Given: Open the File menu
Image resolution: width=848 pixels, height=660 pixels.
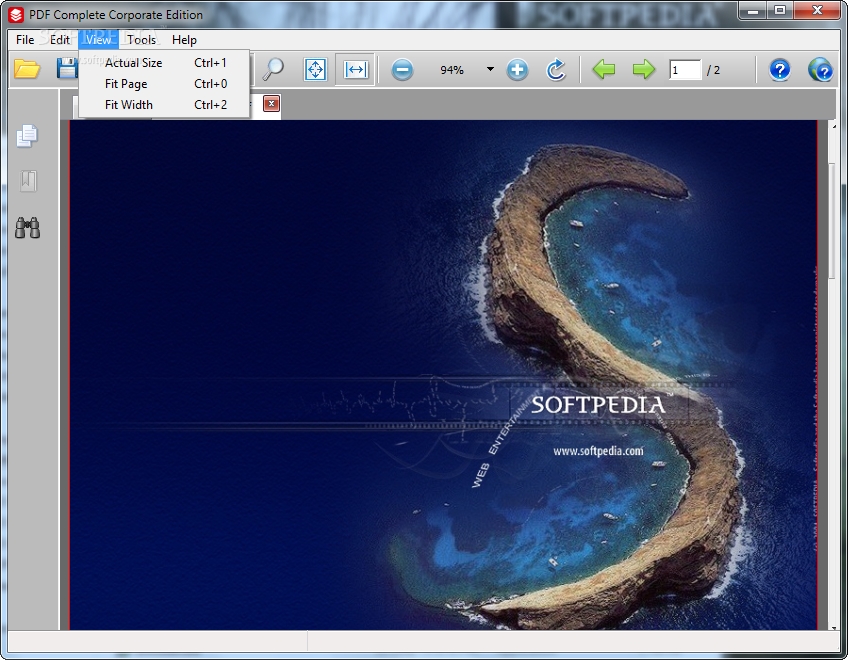Looking at the screenshot, I should coord(25,39).
